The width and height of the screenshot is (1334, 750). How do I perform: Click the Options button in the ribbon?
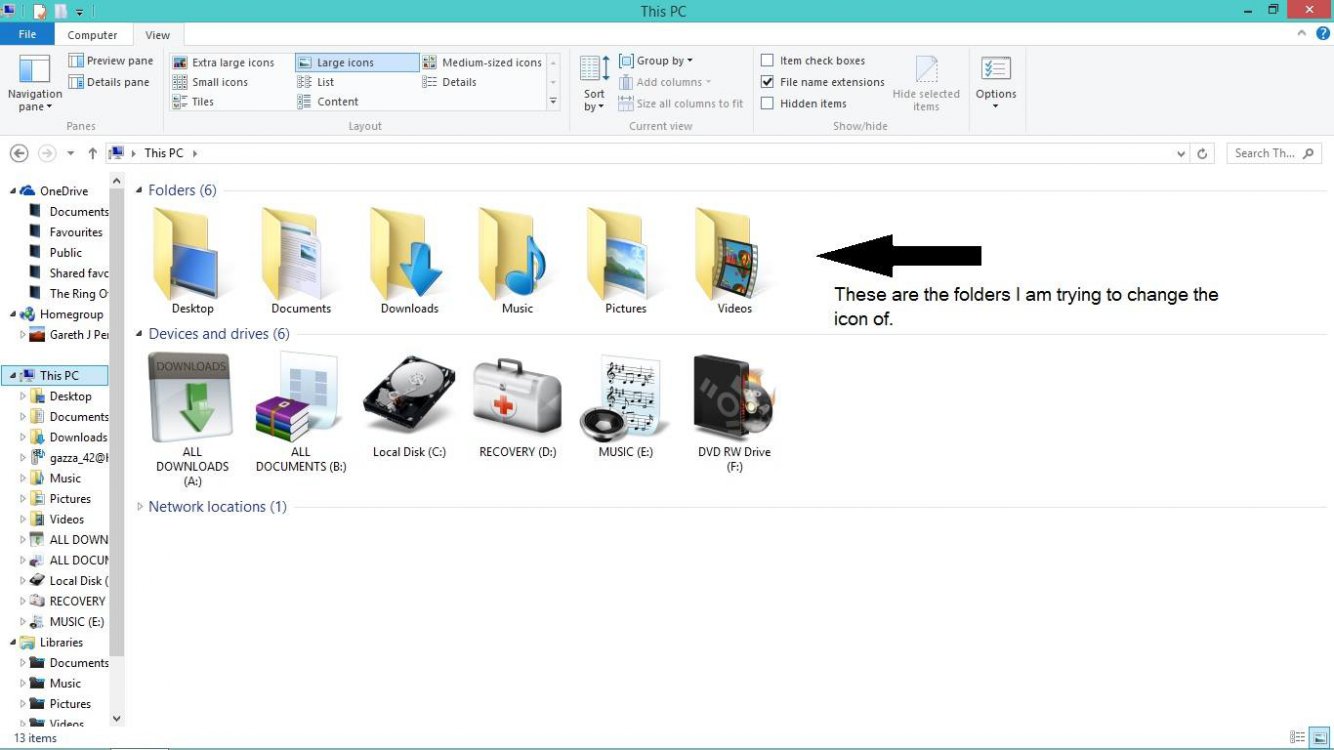[996, 80]
